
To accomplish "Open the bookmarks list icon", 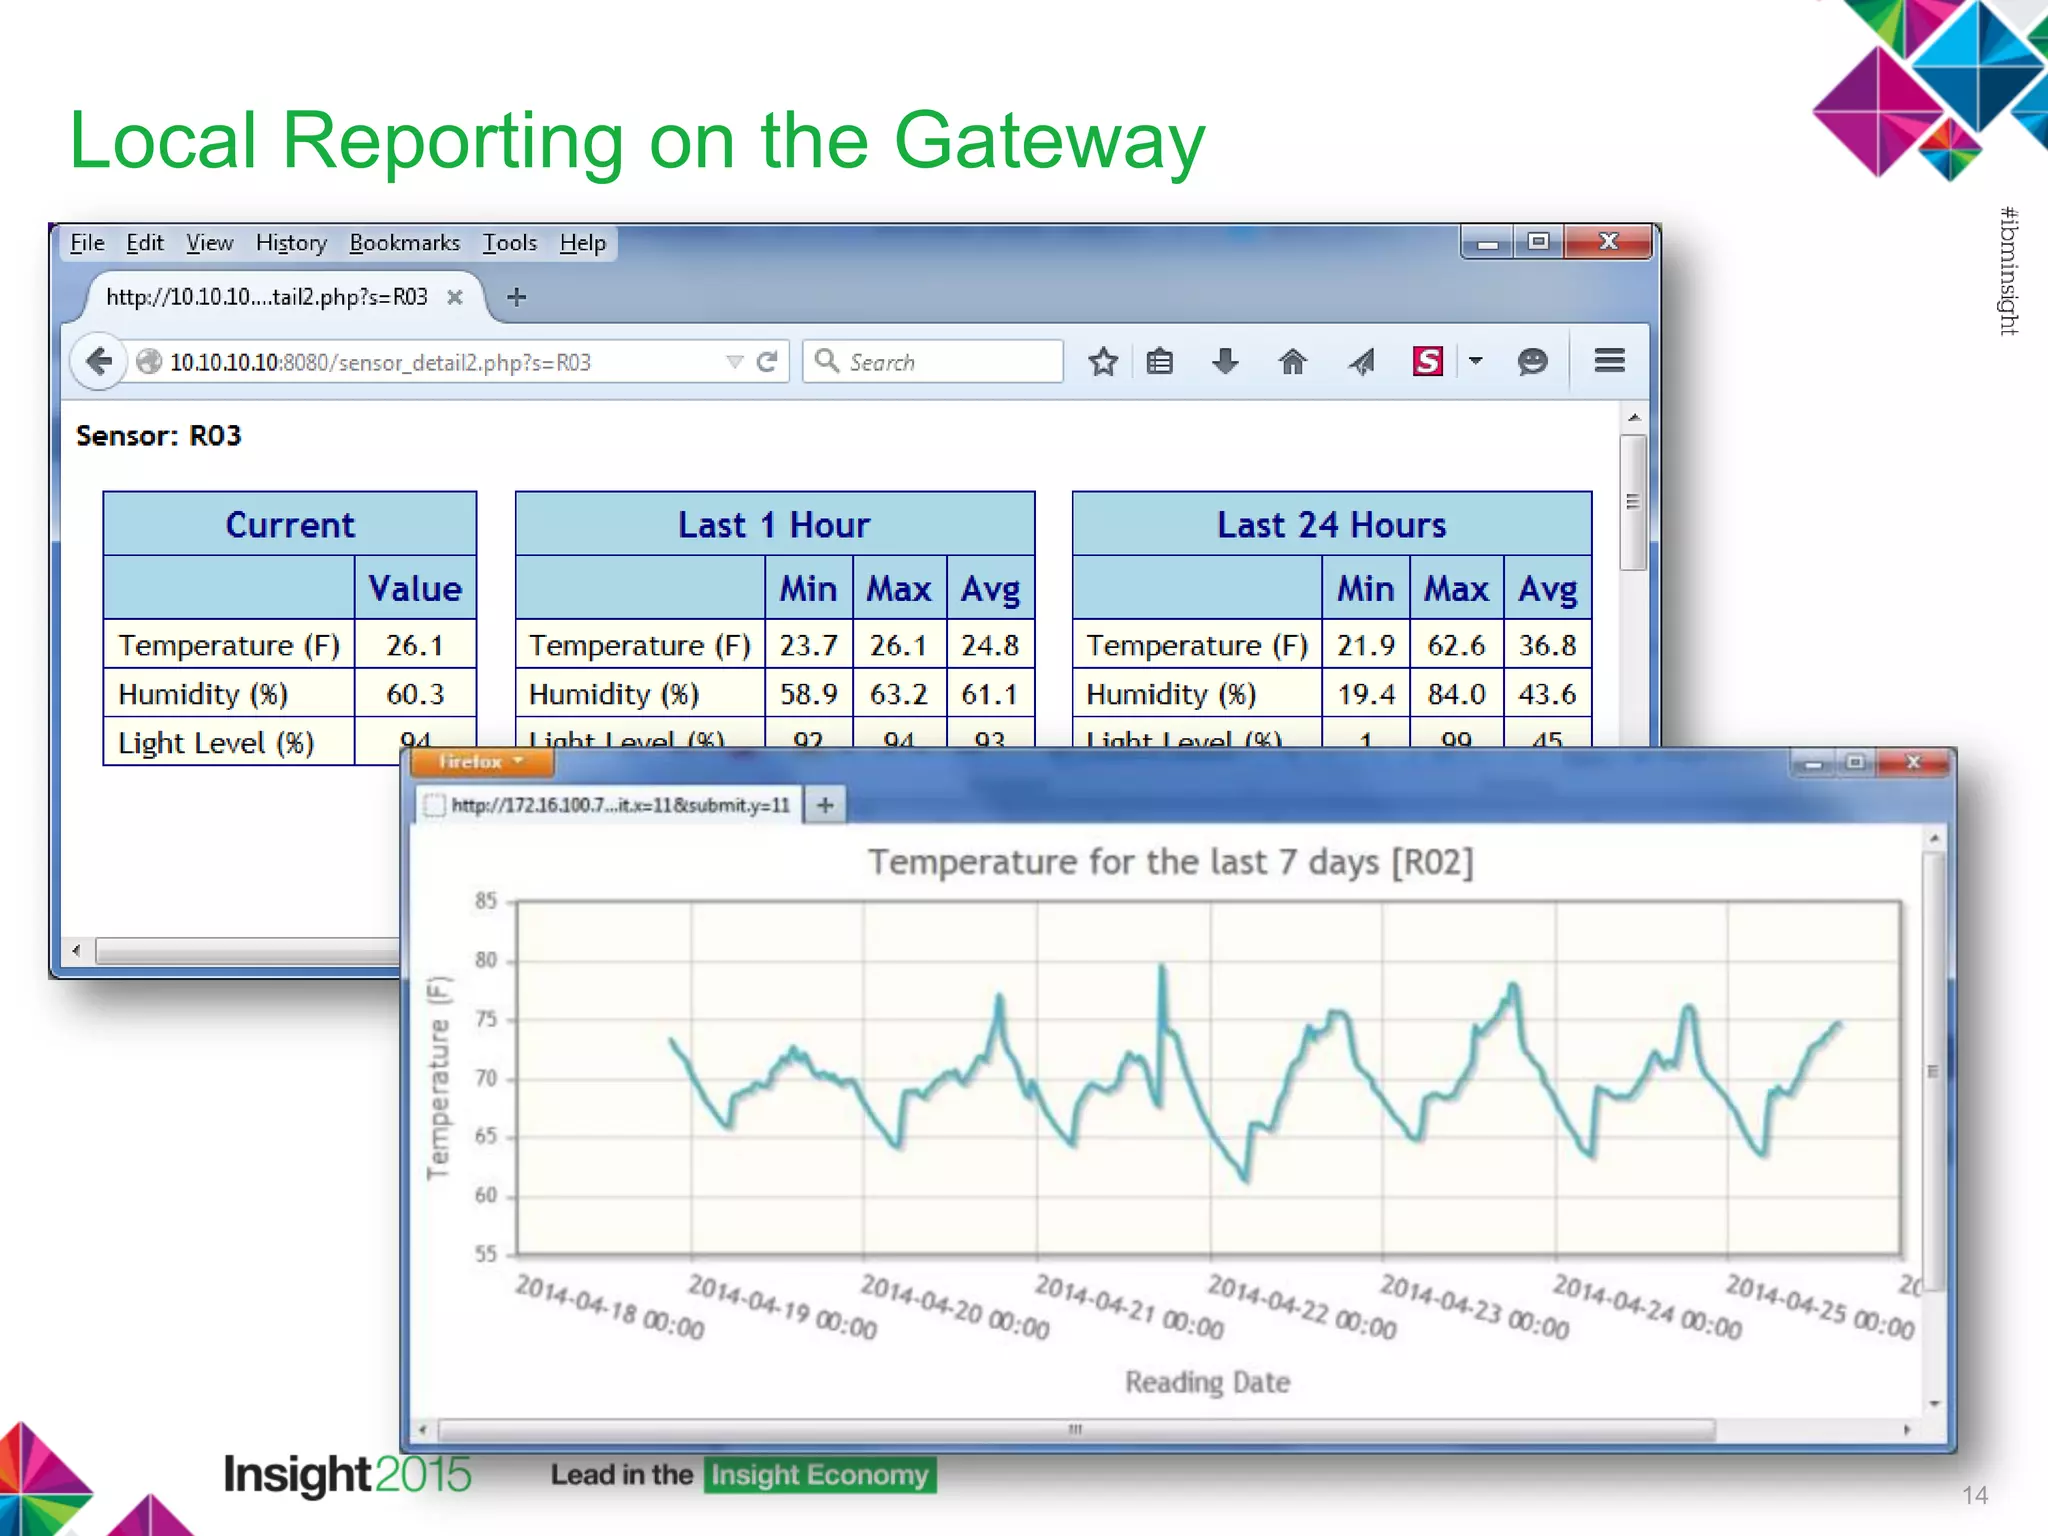I will pos(1160,361).
